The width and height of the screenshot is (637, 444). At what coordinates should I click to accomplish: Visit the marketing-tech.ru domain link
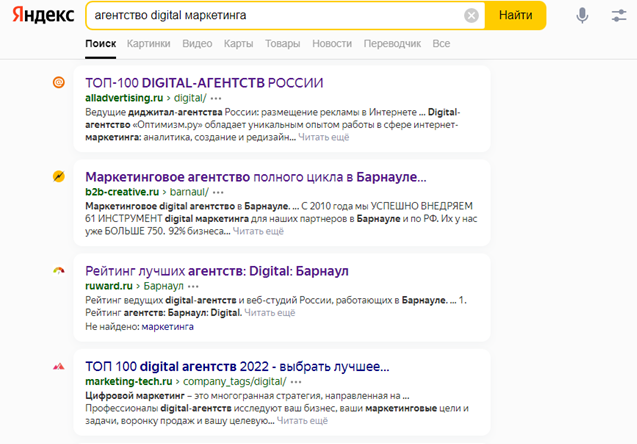pyautogui.click(x=129, y=381)
